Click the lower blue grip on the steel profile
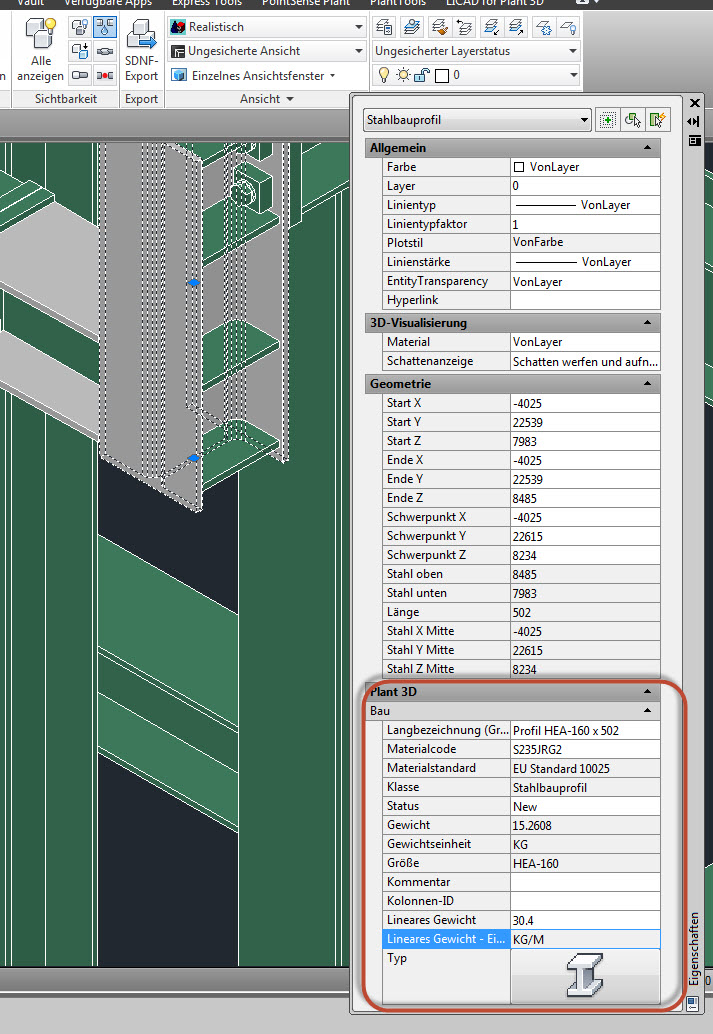The width and height of the screenshot is (713, 1034). pos(193,458)
